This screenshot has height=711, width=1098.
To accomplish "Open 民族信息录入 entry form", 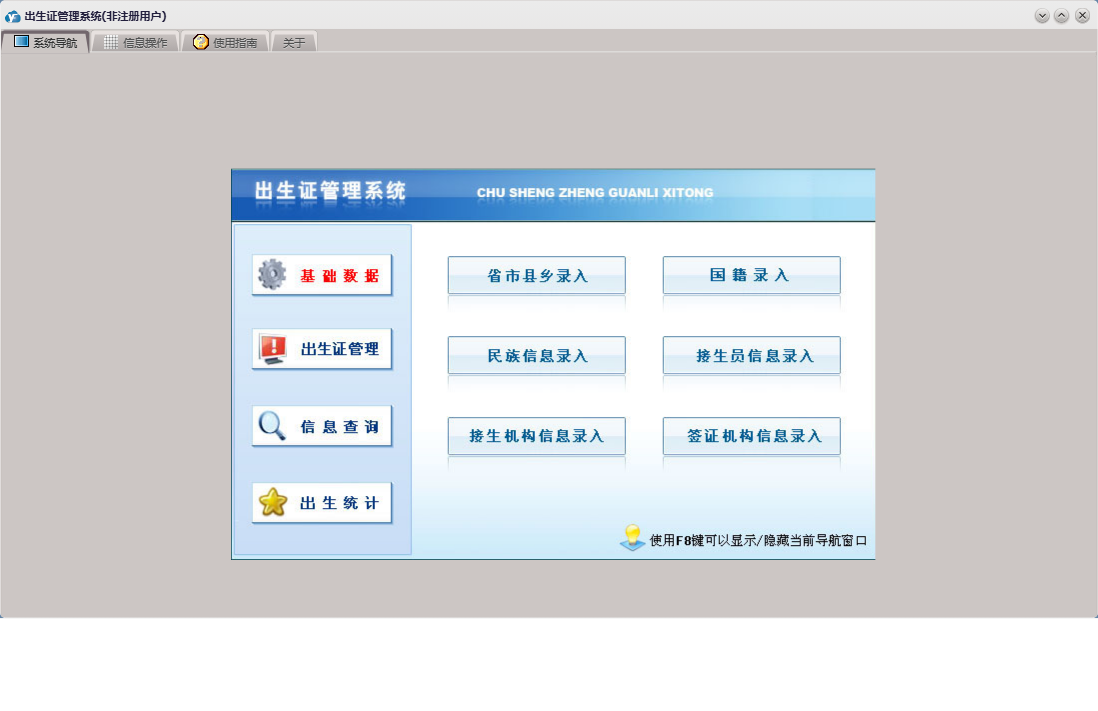I will tap(536, 355).
